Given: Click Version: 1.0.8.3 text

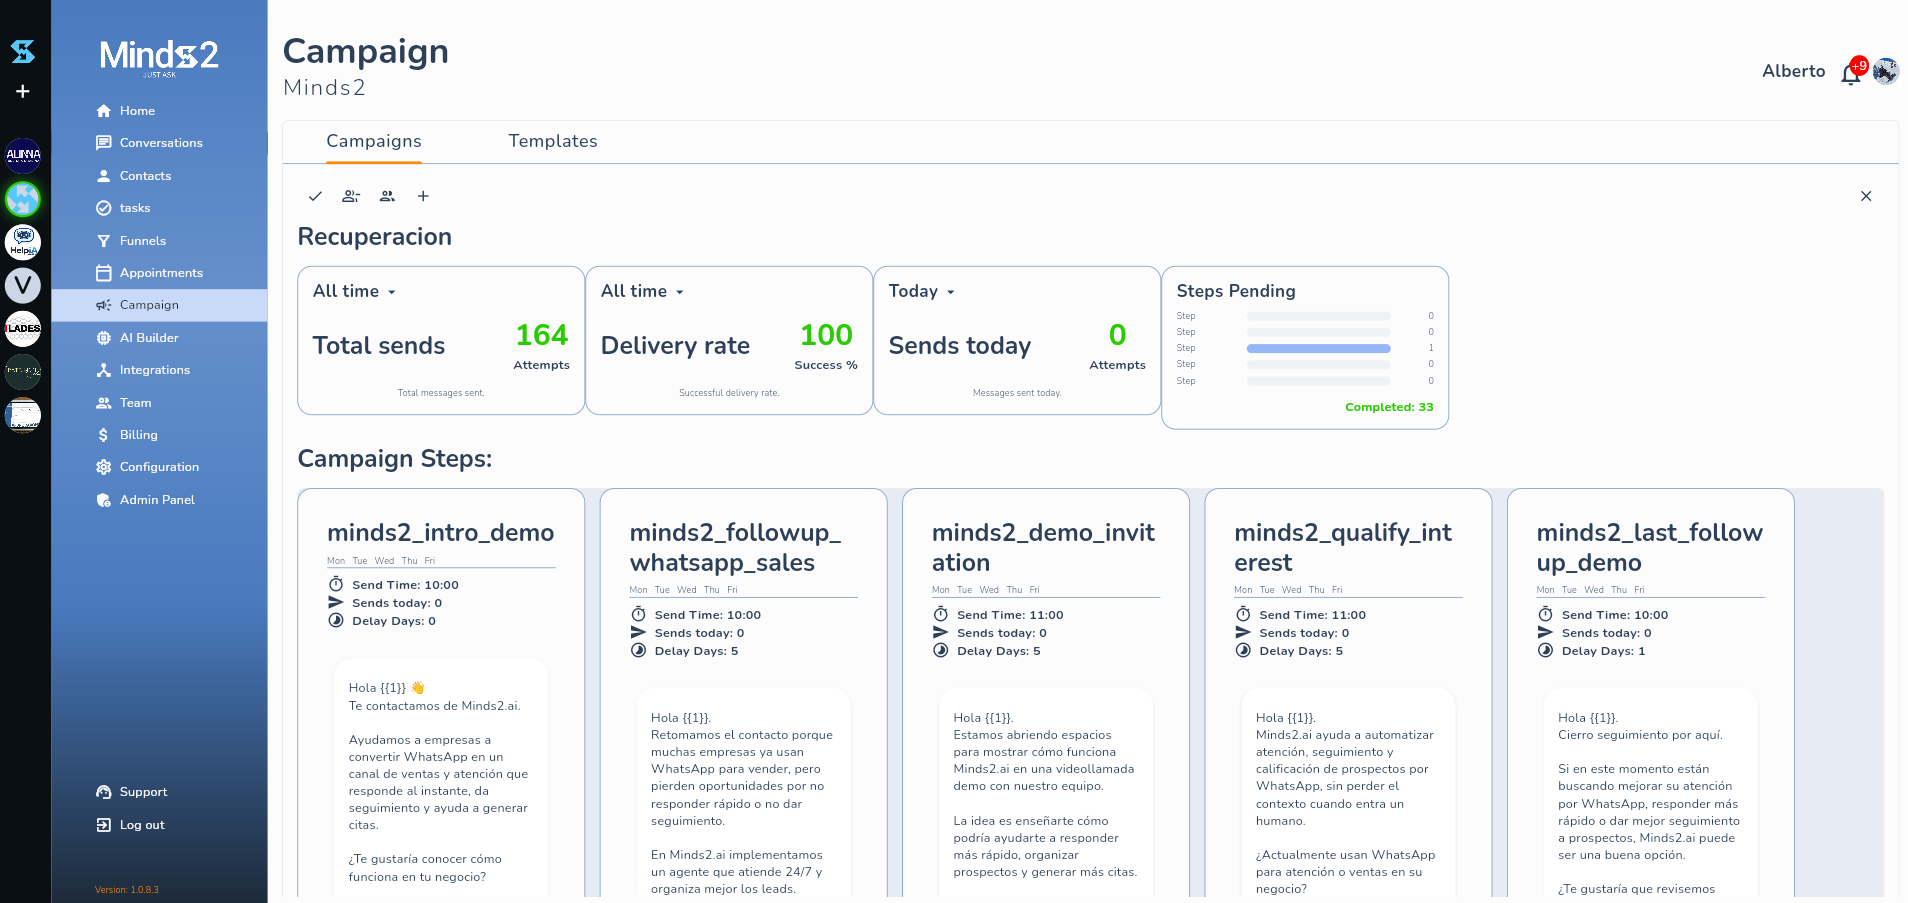Looking at the screenshot, I should pyautogui.click(x=127, y=890).
